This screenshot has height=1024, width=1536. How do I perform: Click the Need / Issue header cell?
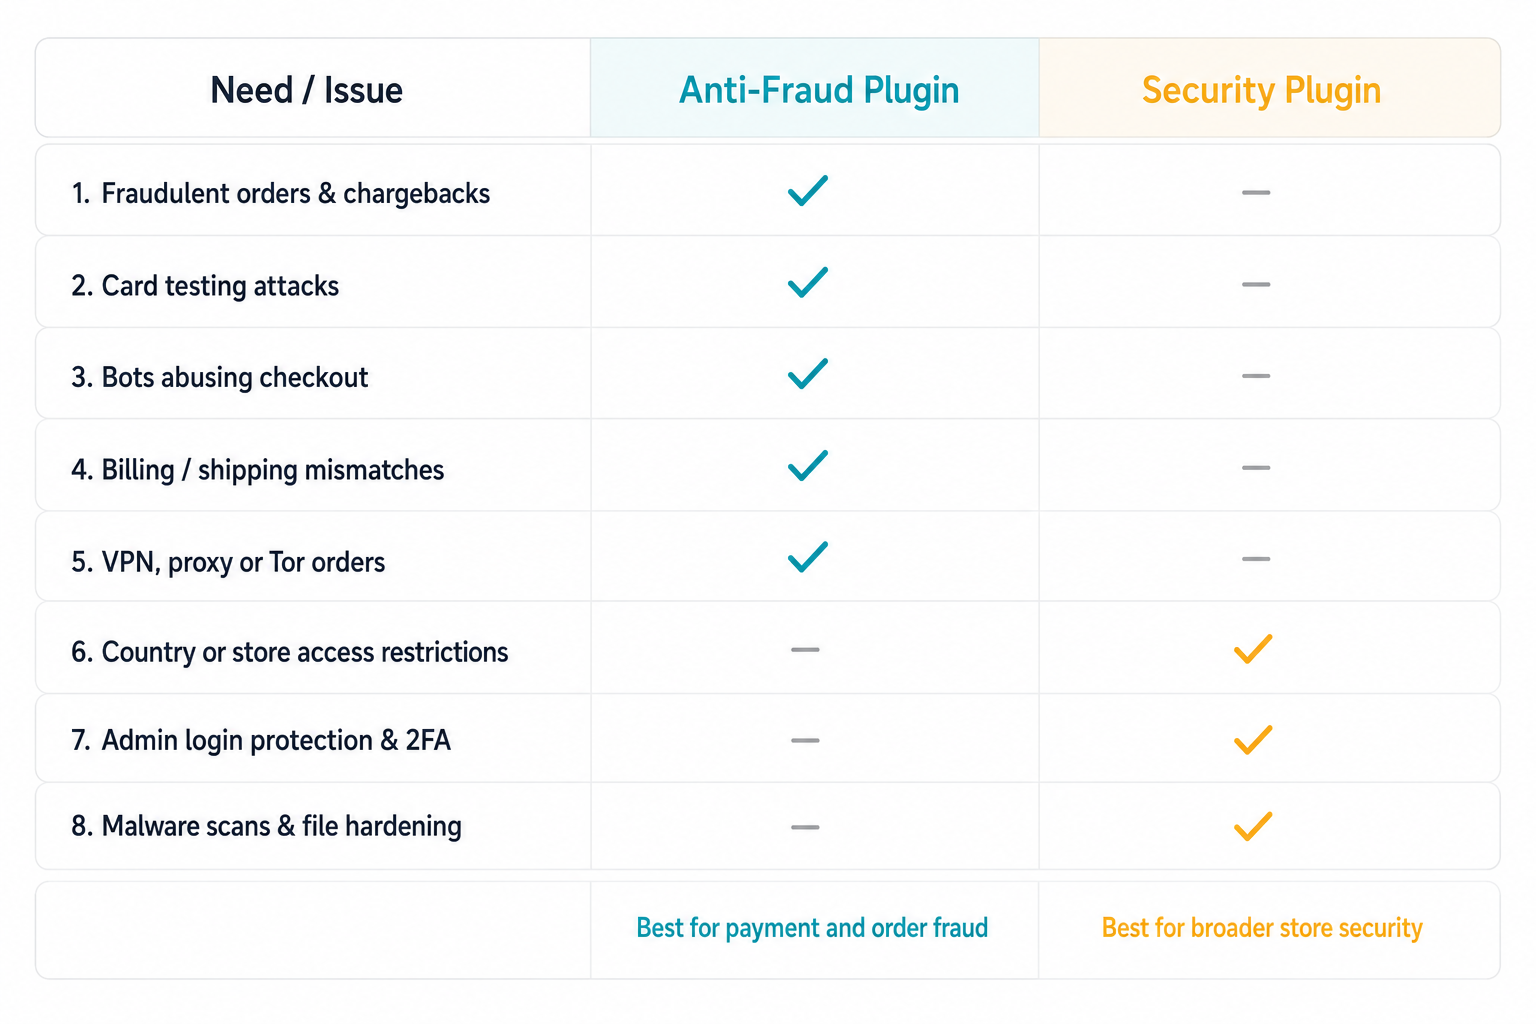click(313, 88)
